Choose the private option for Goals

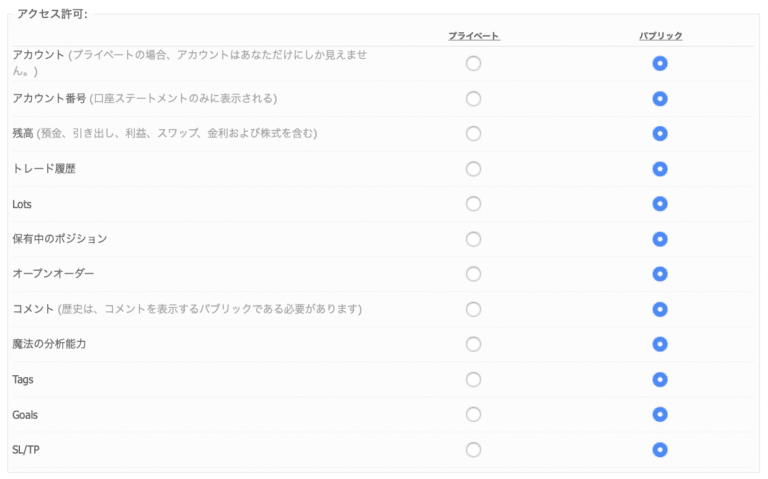(x=473, y=415)
